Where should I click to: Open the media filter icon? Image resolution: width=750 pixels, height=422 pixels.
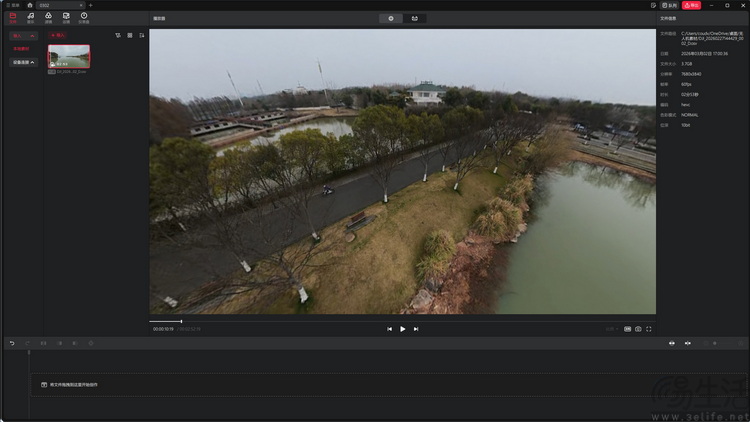click(118, 35)
